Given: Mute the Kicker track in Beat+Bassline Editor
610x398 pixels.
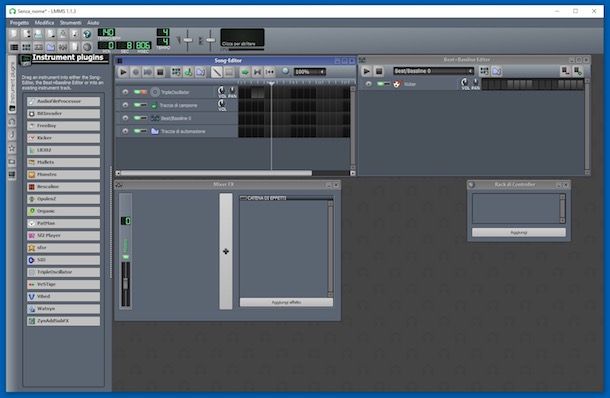Looking at the screenshot, I should 380,84.
